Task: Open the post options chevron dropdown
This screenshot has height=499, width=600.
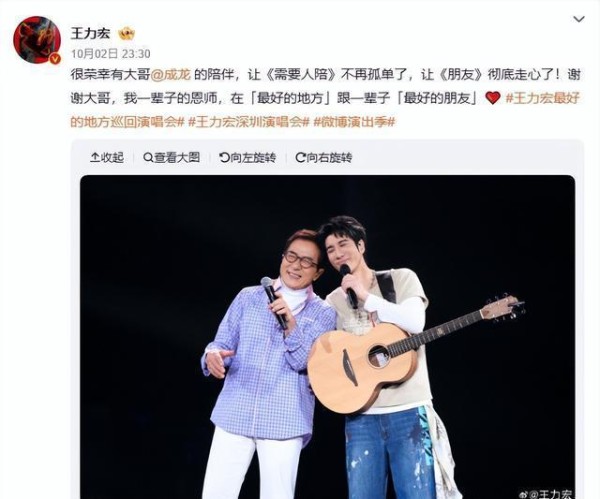Action: click(x=579, y=19)
